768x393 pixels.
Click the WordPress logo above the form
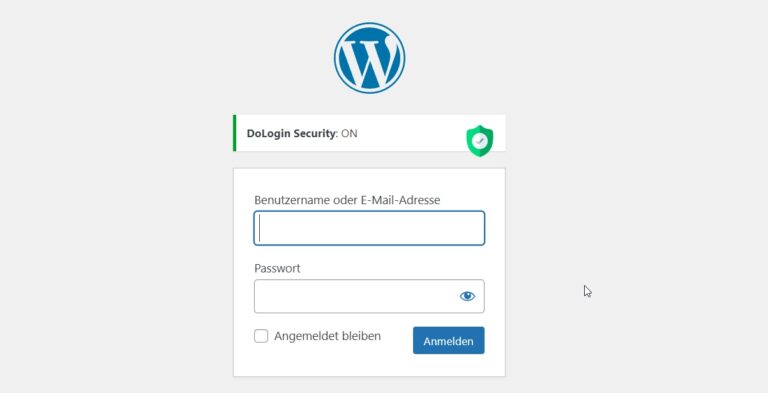pyautogui.click(x=369, y=58)
